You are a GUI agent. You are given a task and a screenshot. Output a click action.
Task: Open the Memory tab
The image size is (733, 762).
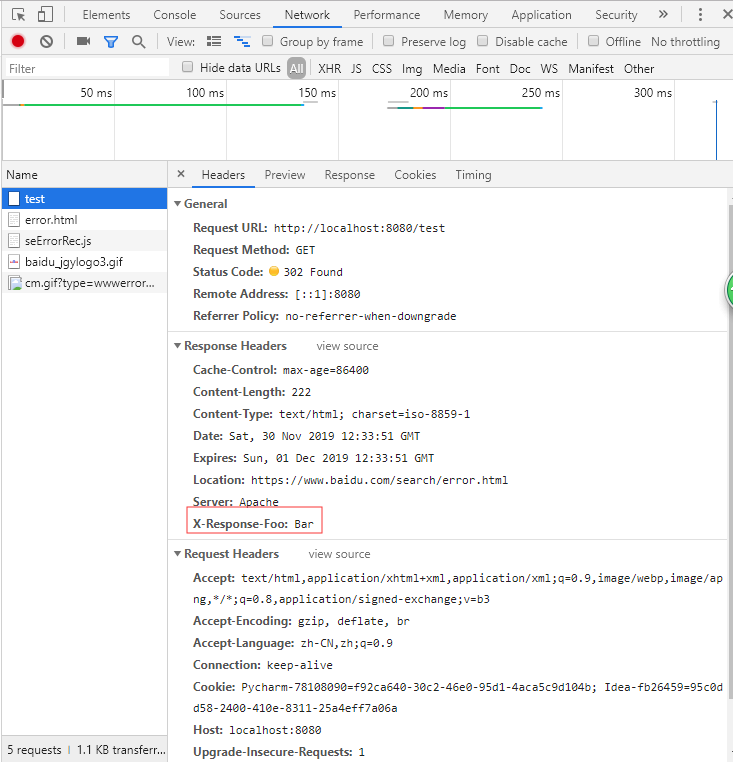pos(466,15)
